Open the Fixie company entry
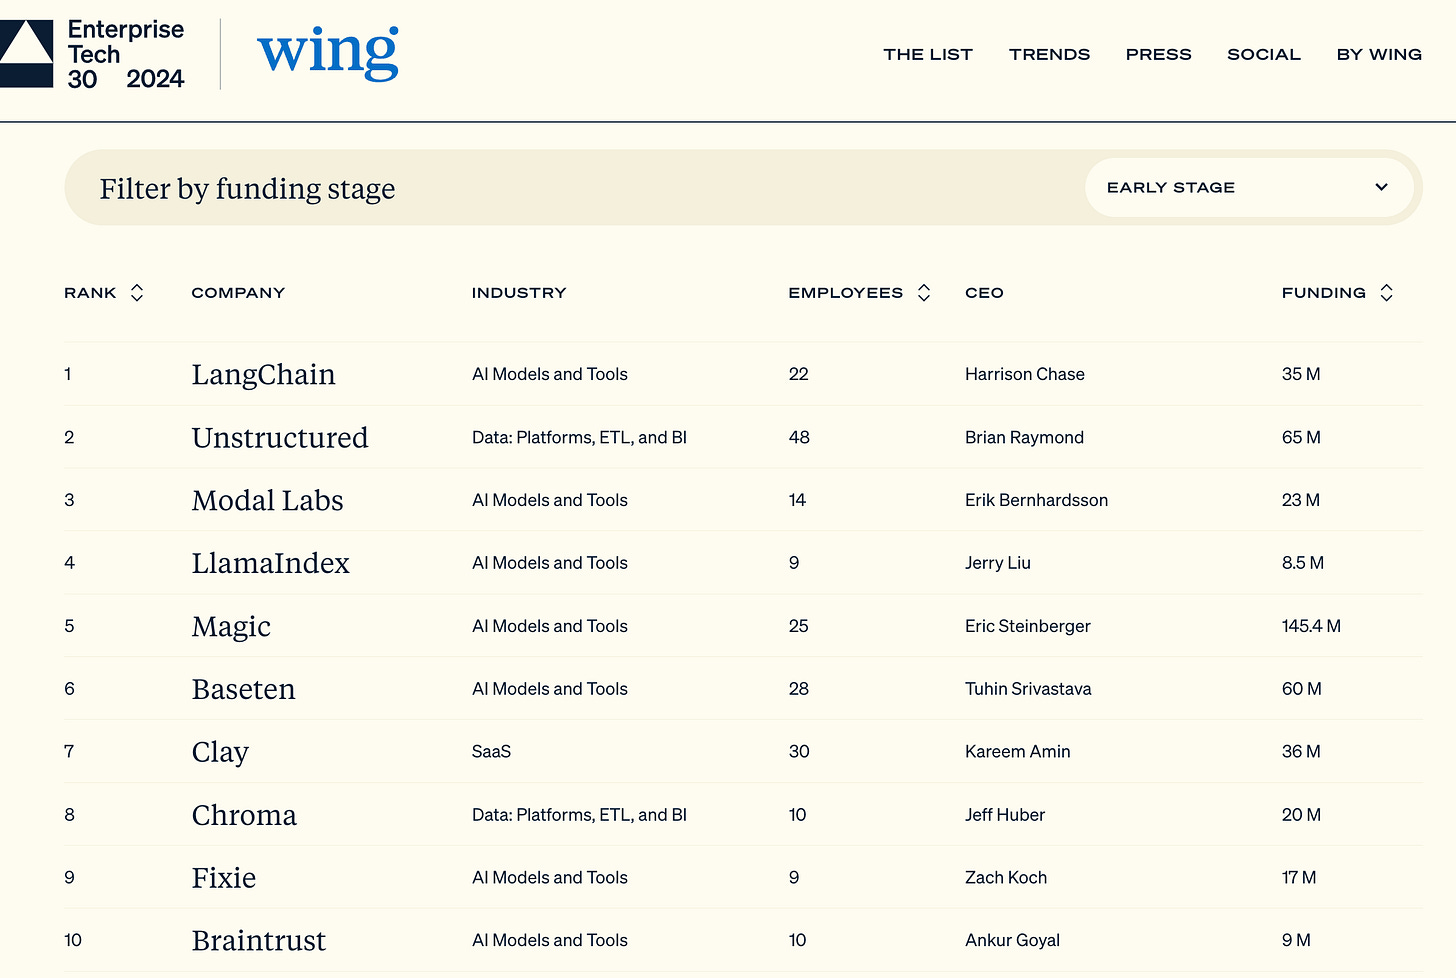The height and width of the screenshot is (978, 1456). coord(224,878)
